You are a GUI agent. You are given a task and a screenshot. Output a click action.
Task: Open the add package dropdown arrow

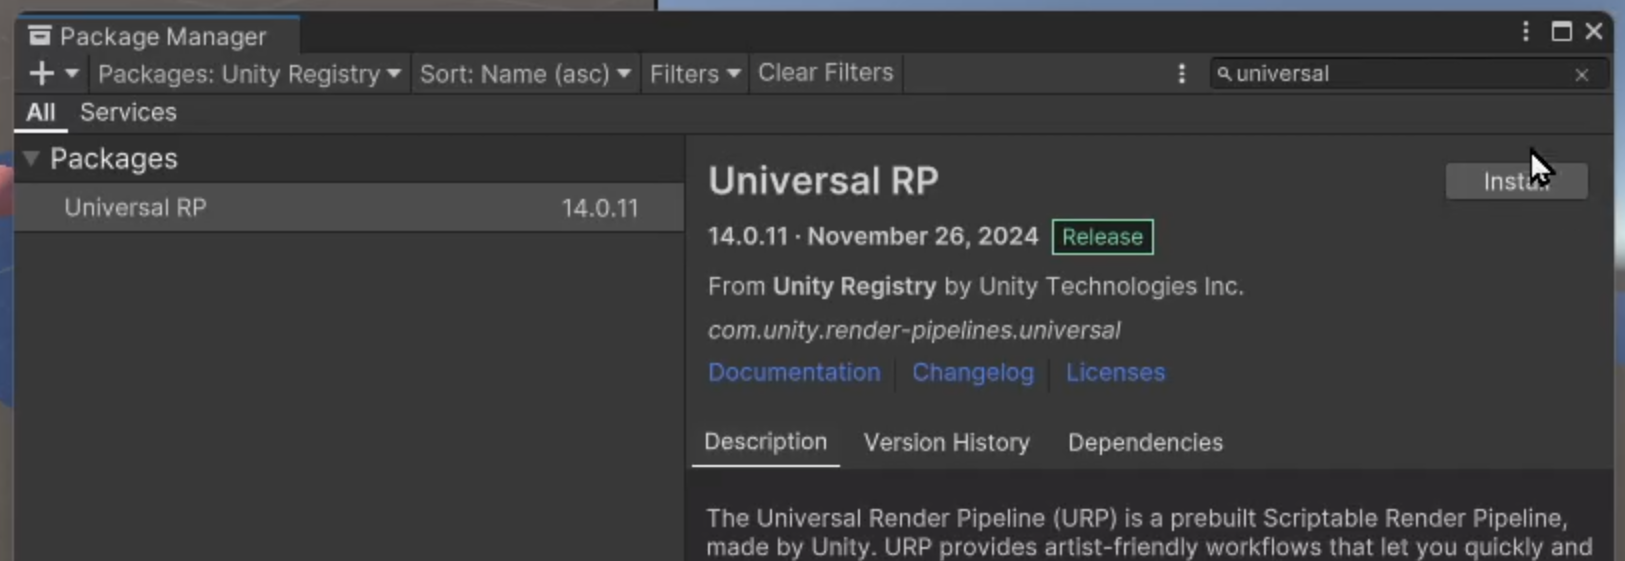72,73
